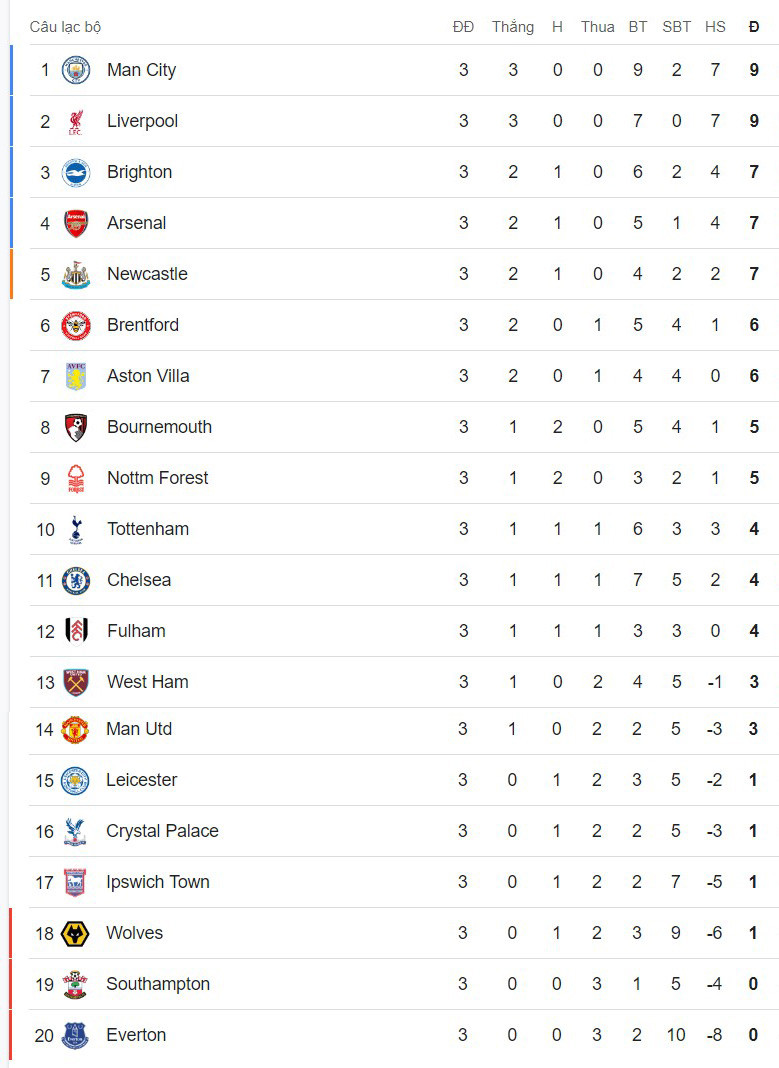Click the Everton club crest
779x1068 pixels.
click(75, 1035)
